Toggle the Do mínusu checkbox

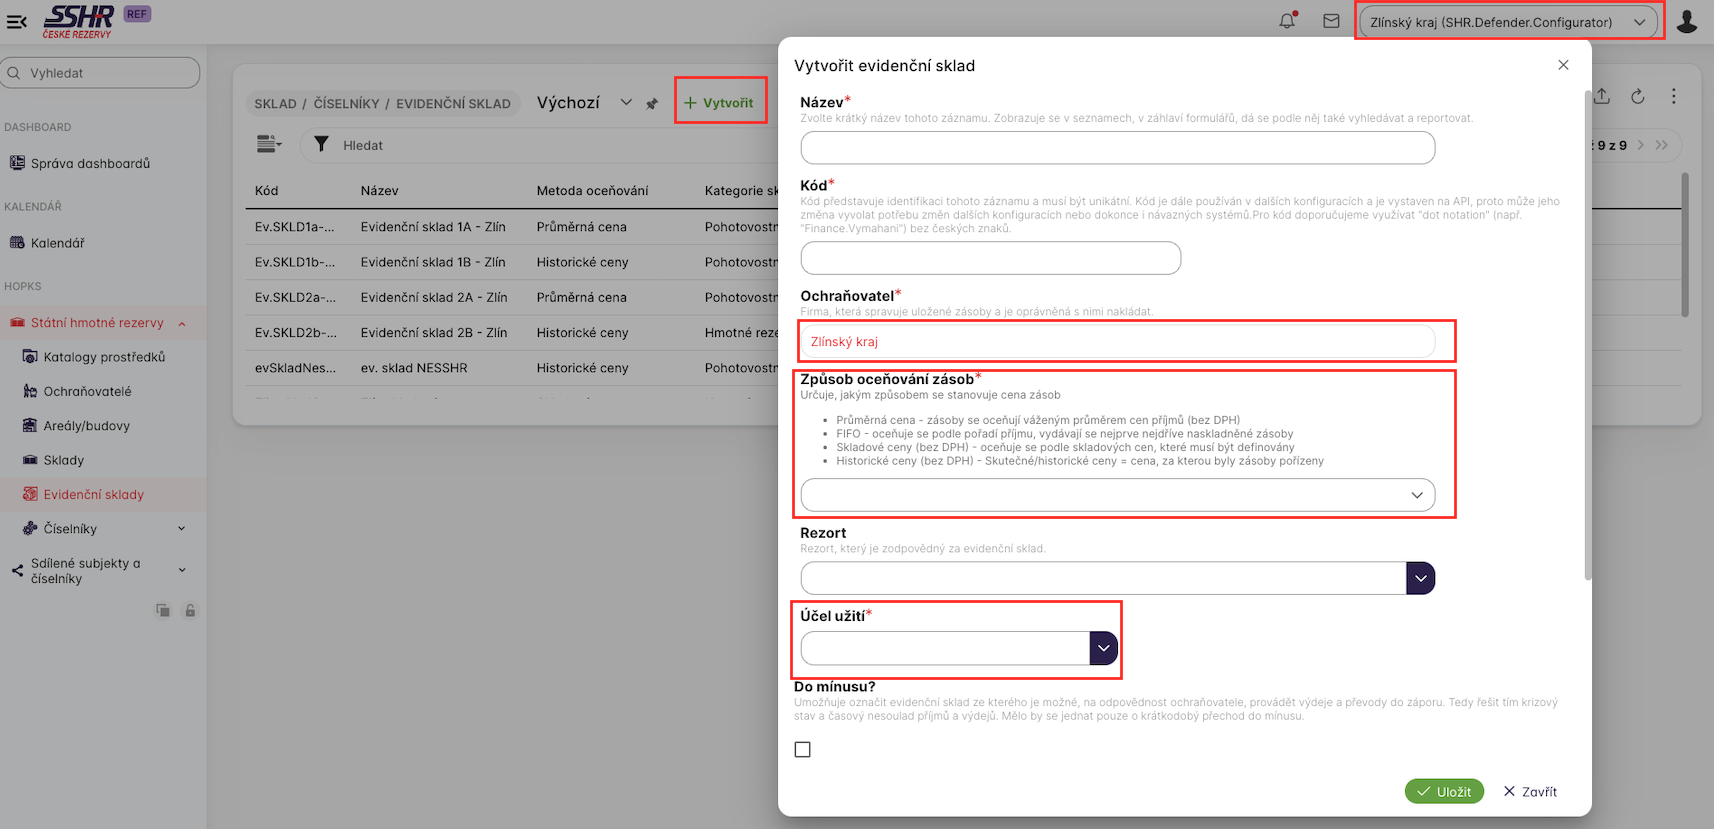pyautogui.click(x=802, y=750)
